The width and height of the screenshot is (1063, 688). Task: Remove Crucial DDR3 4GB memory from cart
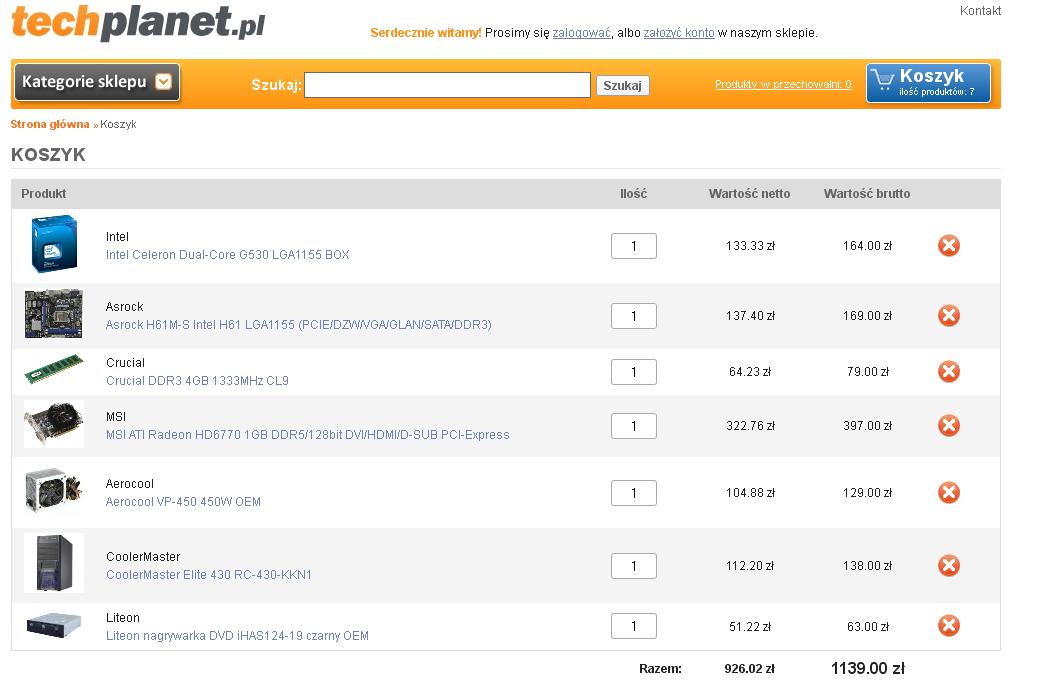point(948,372)
